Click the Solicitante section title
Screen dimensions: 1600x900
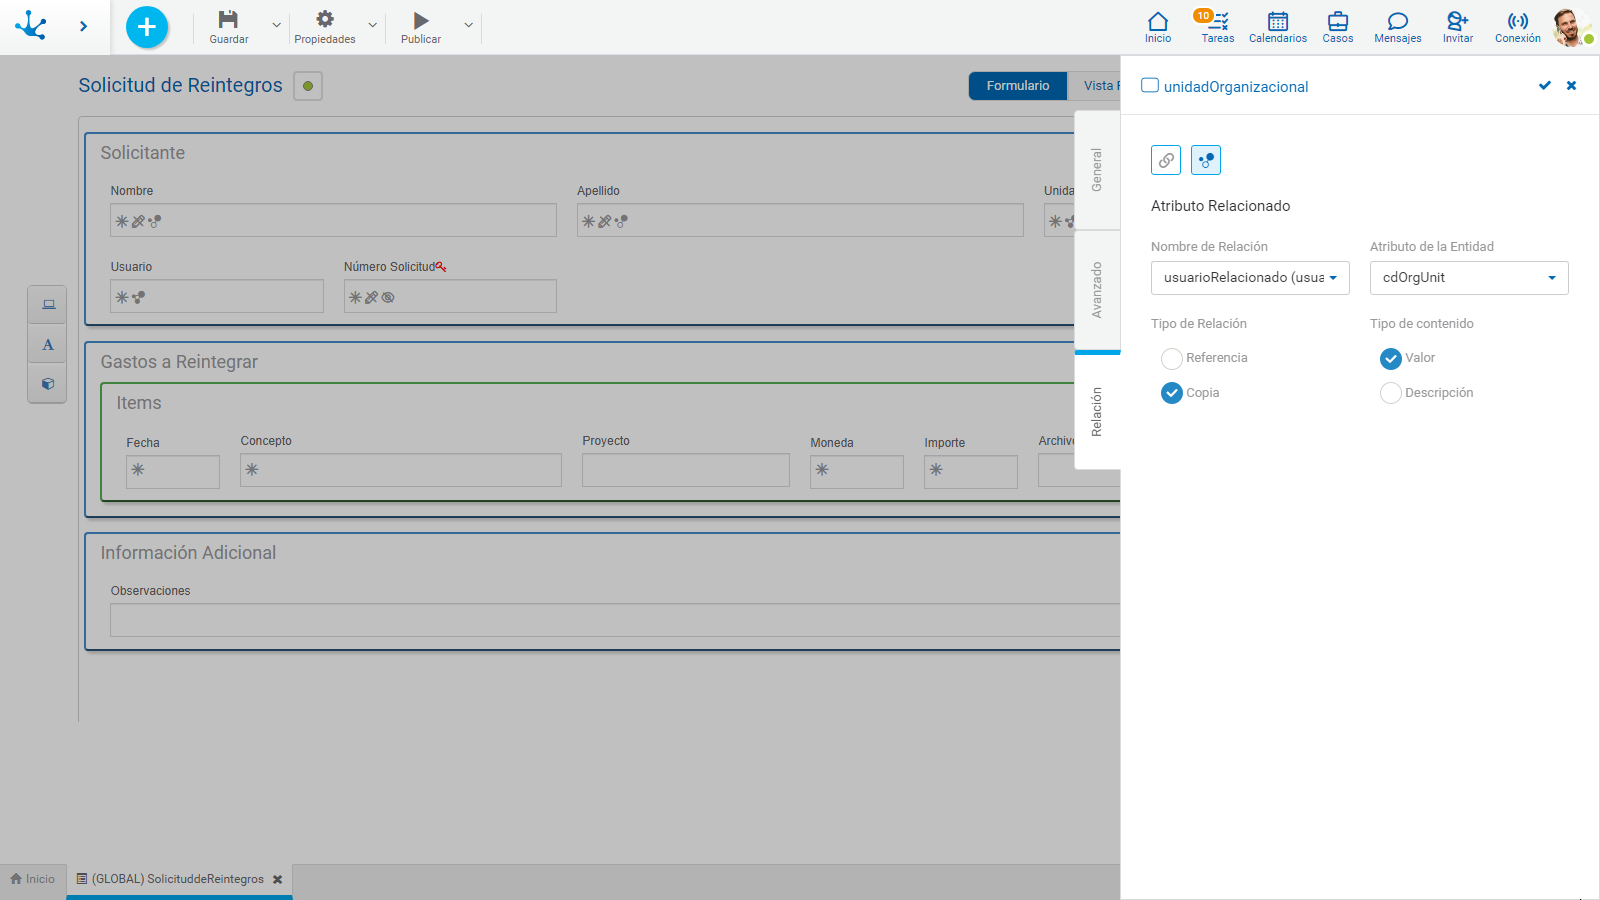pyautogui.click(x=143, y=153)
